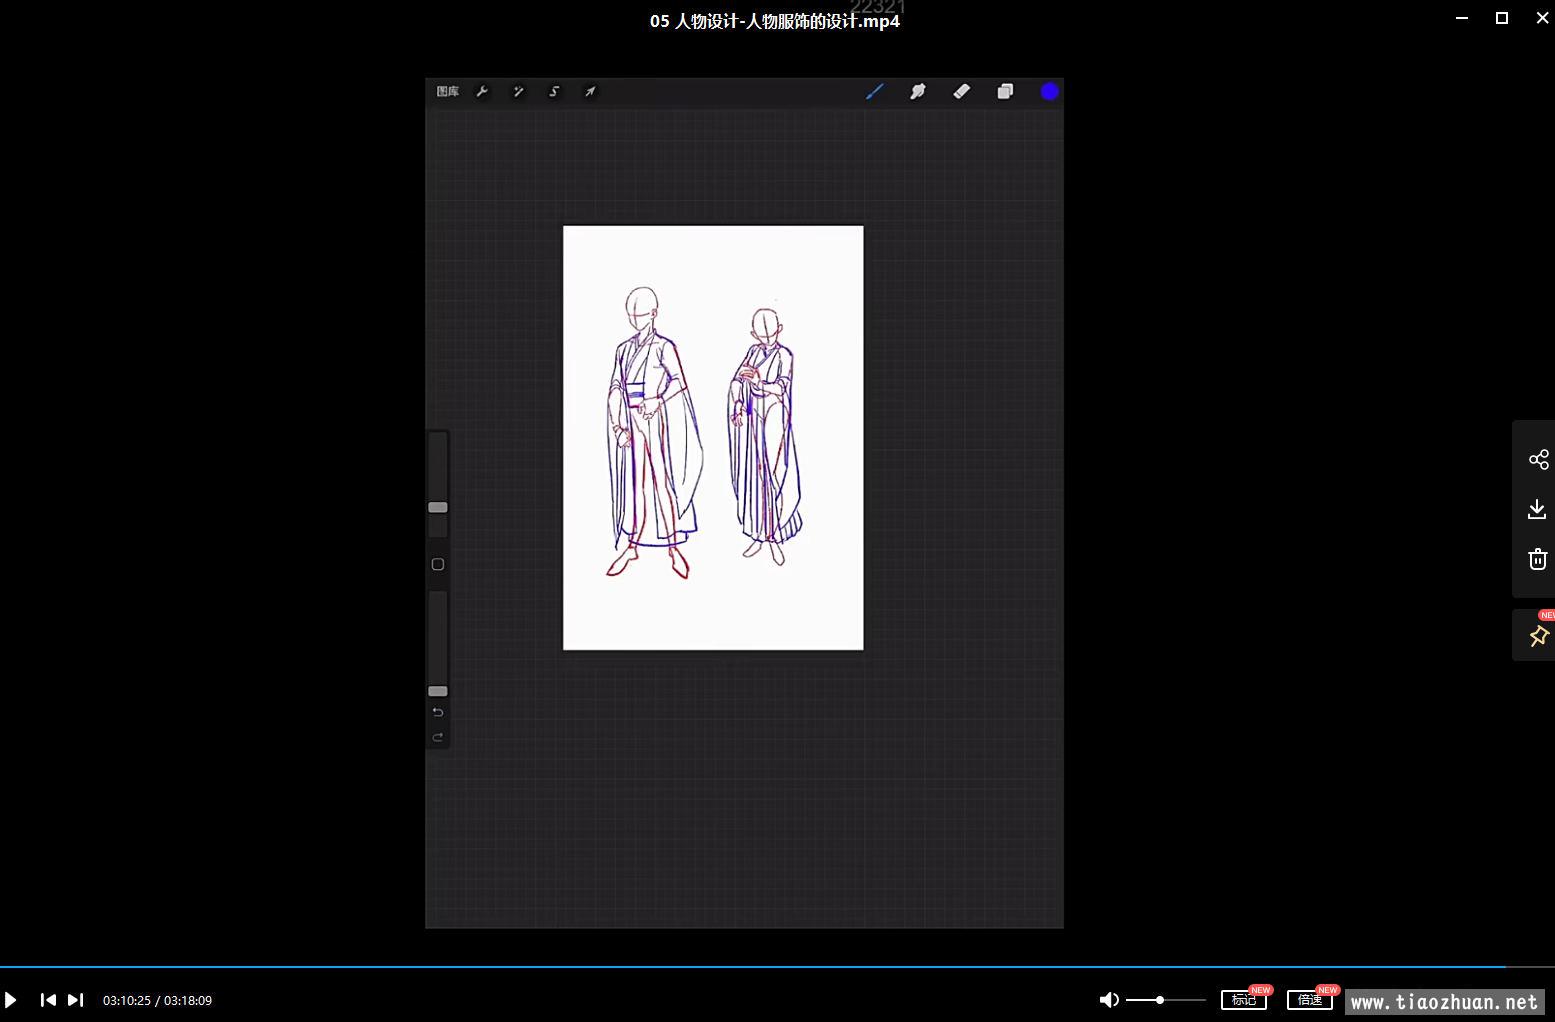
Task: Open the wrench Actions menu
Action: 482,92
